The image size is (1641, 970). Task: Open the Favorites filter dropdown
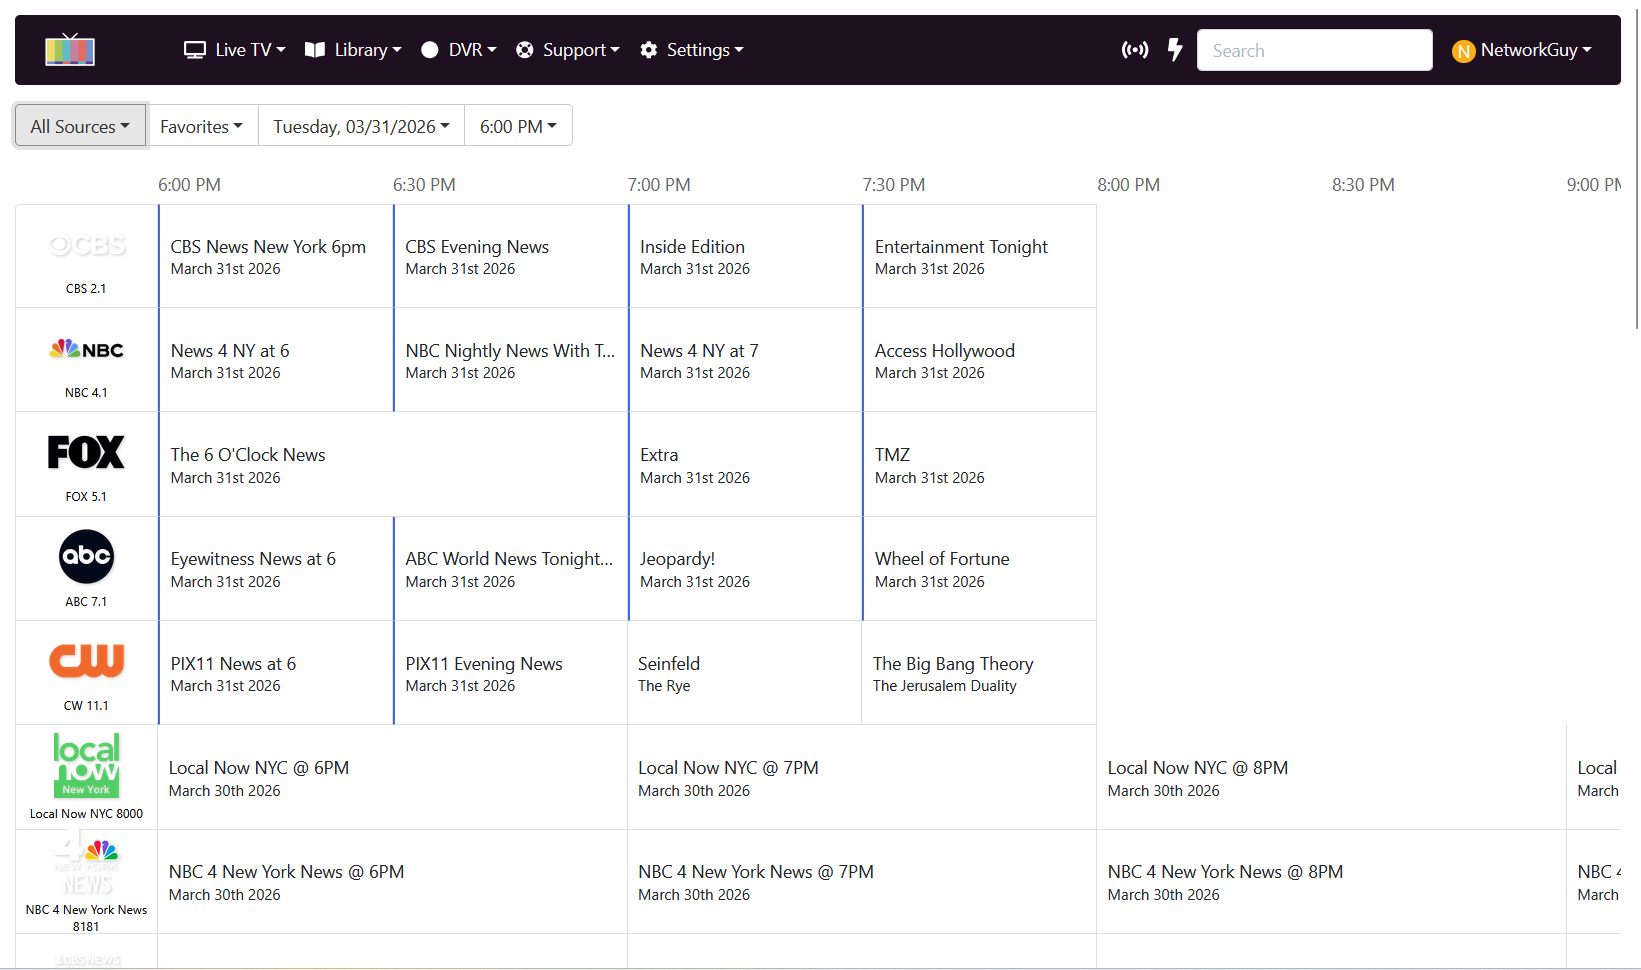click(x=202, y=126)
